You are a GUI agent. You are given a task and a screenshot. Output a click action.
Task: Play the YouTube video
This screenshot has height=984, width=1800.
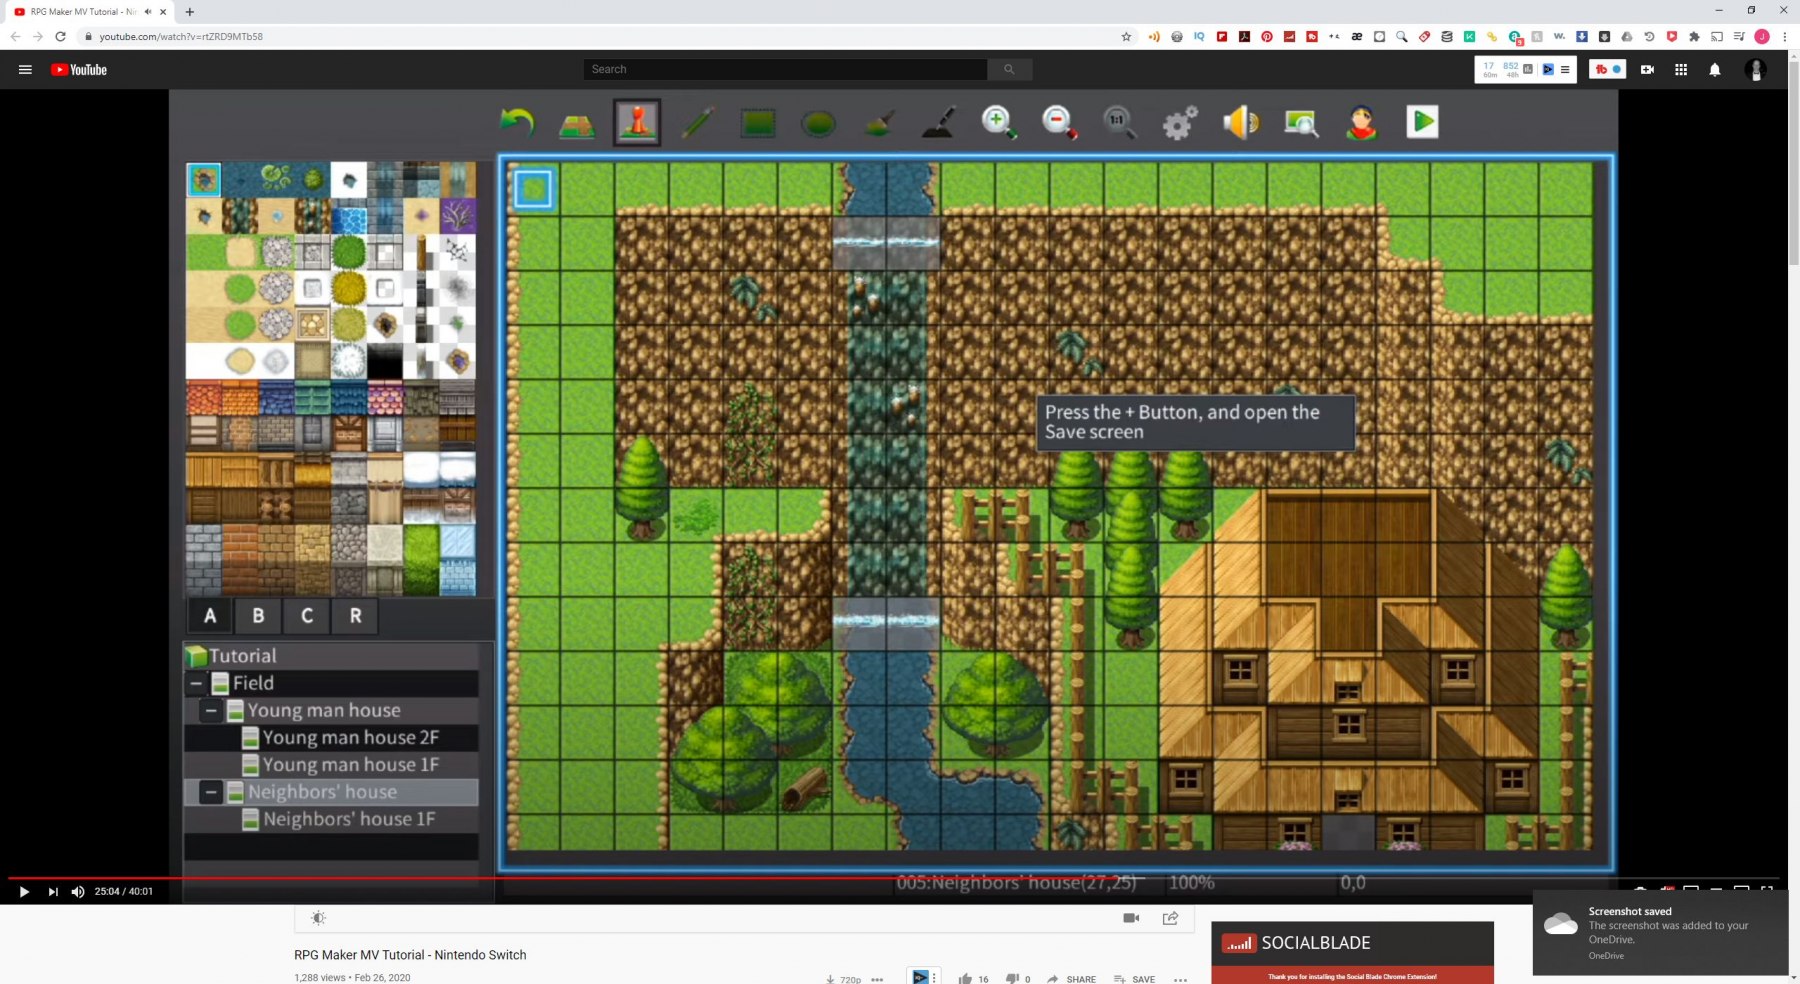pos(24,892)
